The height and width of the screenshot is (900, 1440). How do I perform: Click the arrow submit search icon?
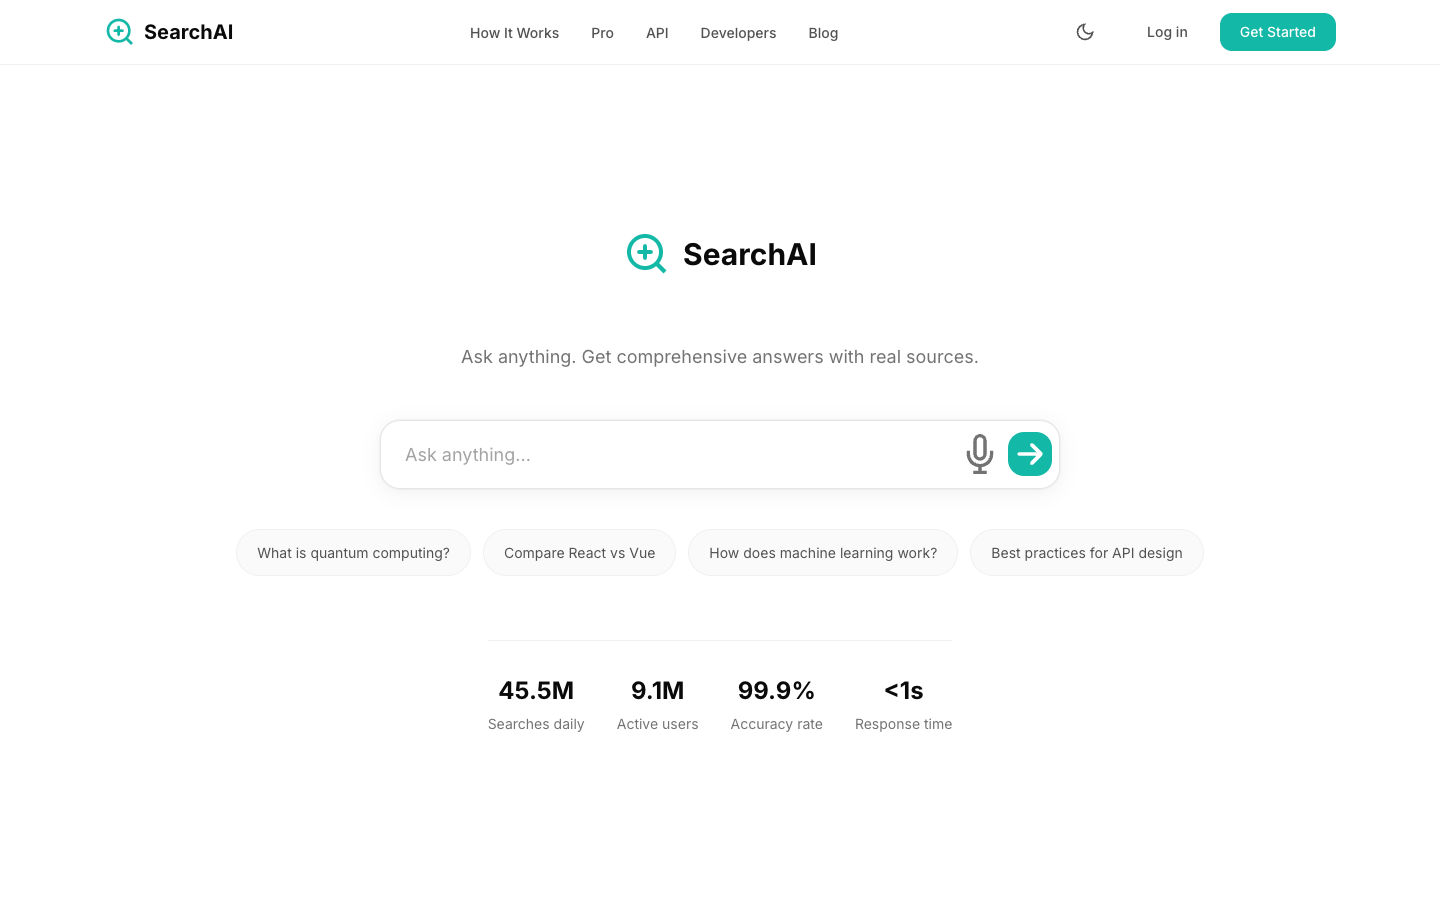click(x=1029, y=454)
